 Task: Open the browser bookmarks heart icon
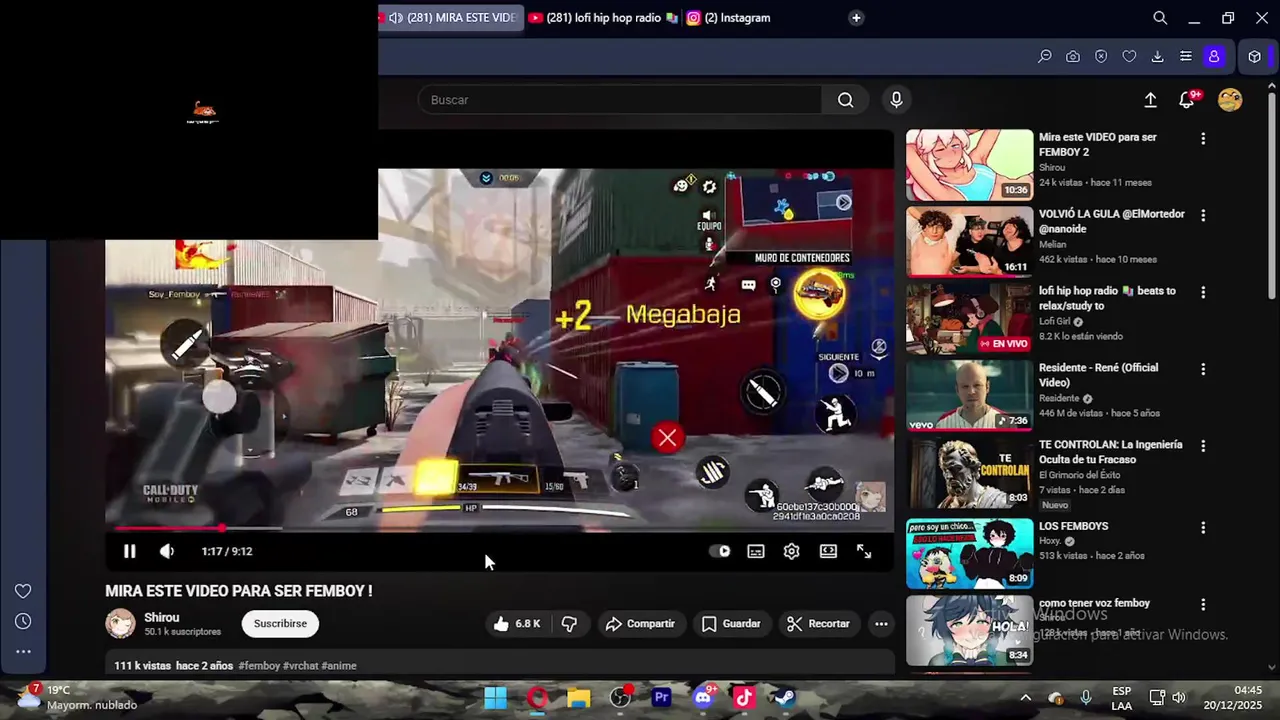pos(1129,56)
